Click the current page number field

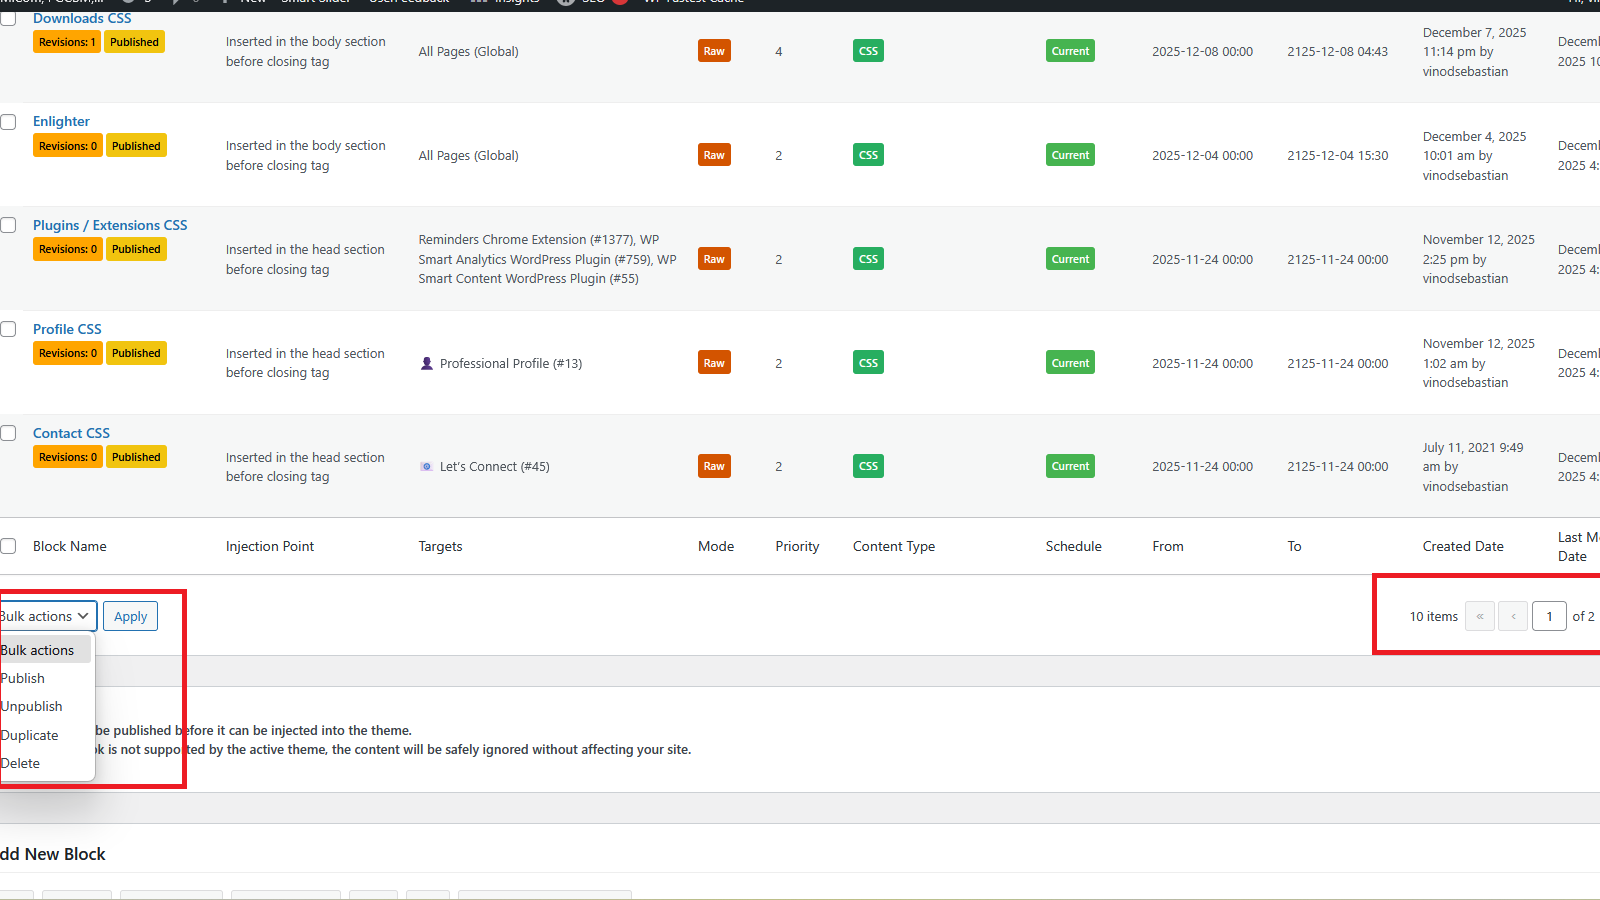pos(1549,616)
